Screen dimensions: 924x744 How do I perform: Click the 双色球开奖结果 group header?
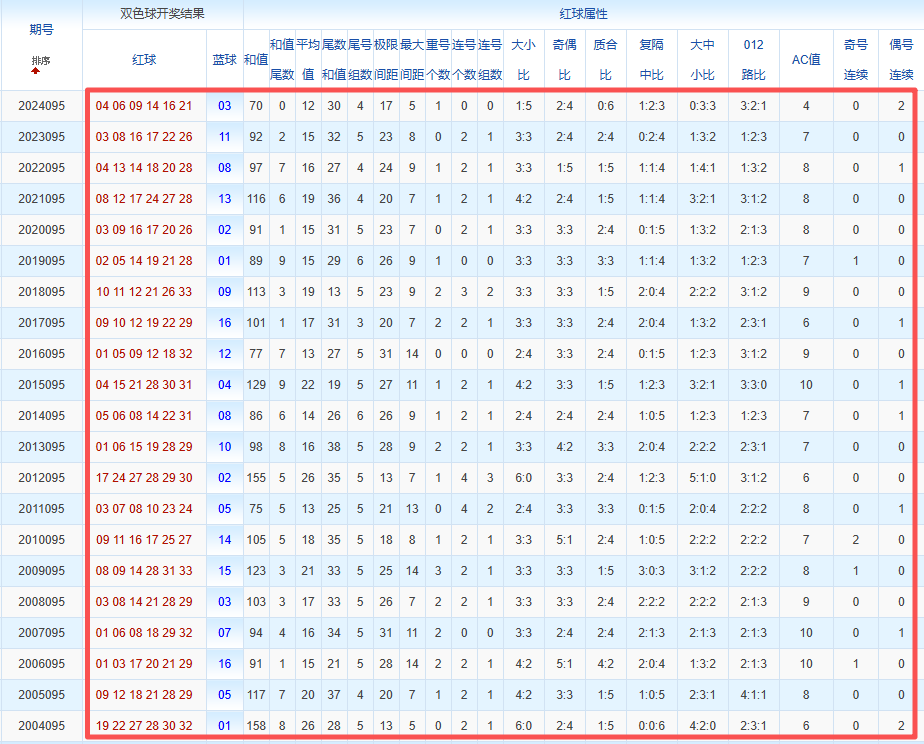162,15
